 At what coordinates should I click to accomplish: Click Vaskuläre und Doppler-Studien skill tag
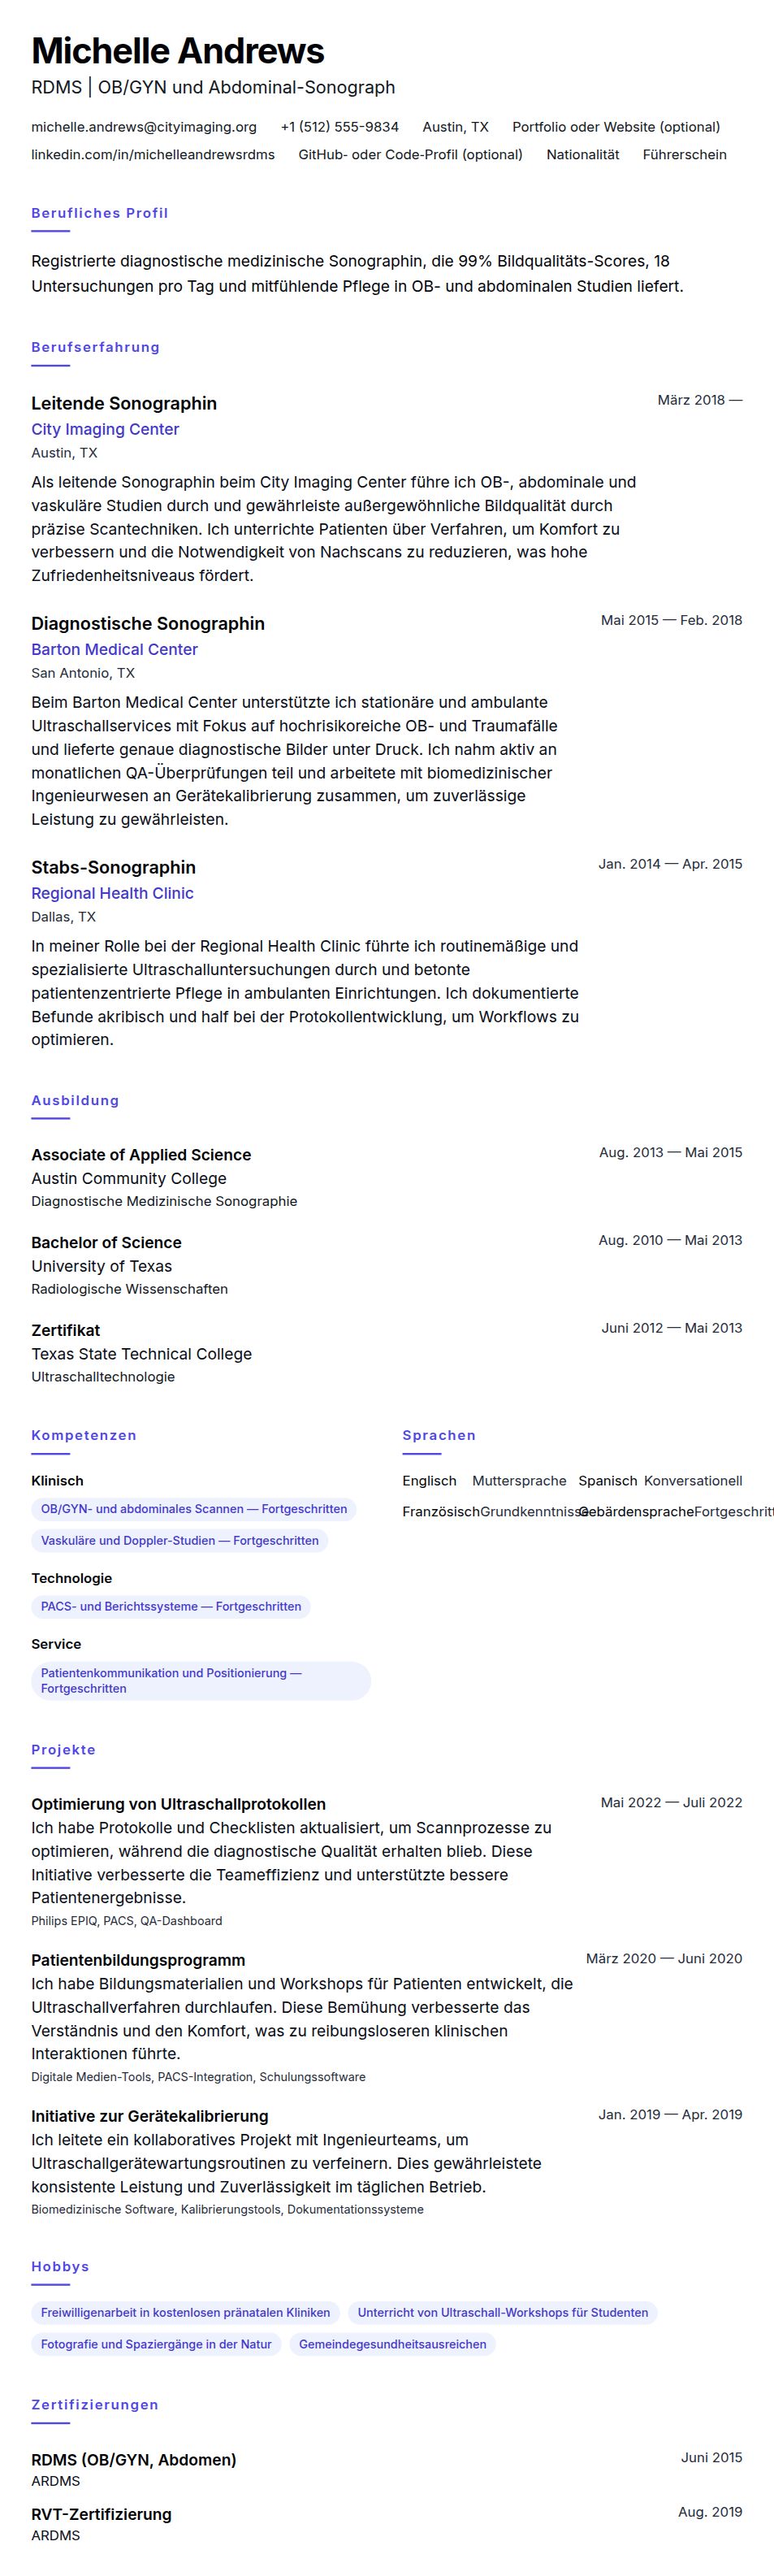tap(180, 1541)
